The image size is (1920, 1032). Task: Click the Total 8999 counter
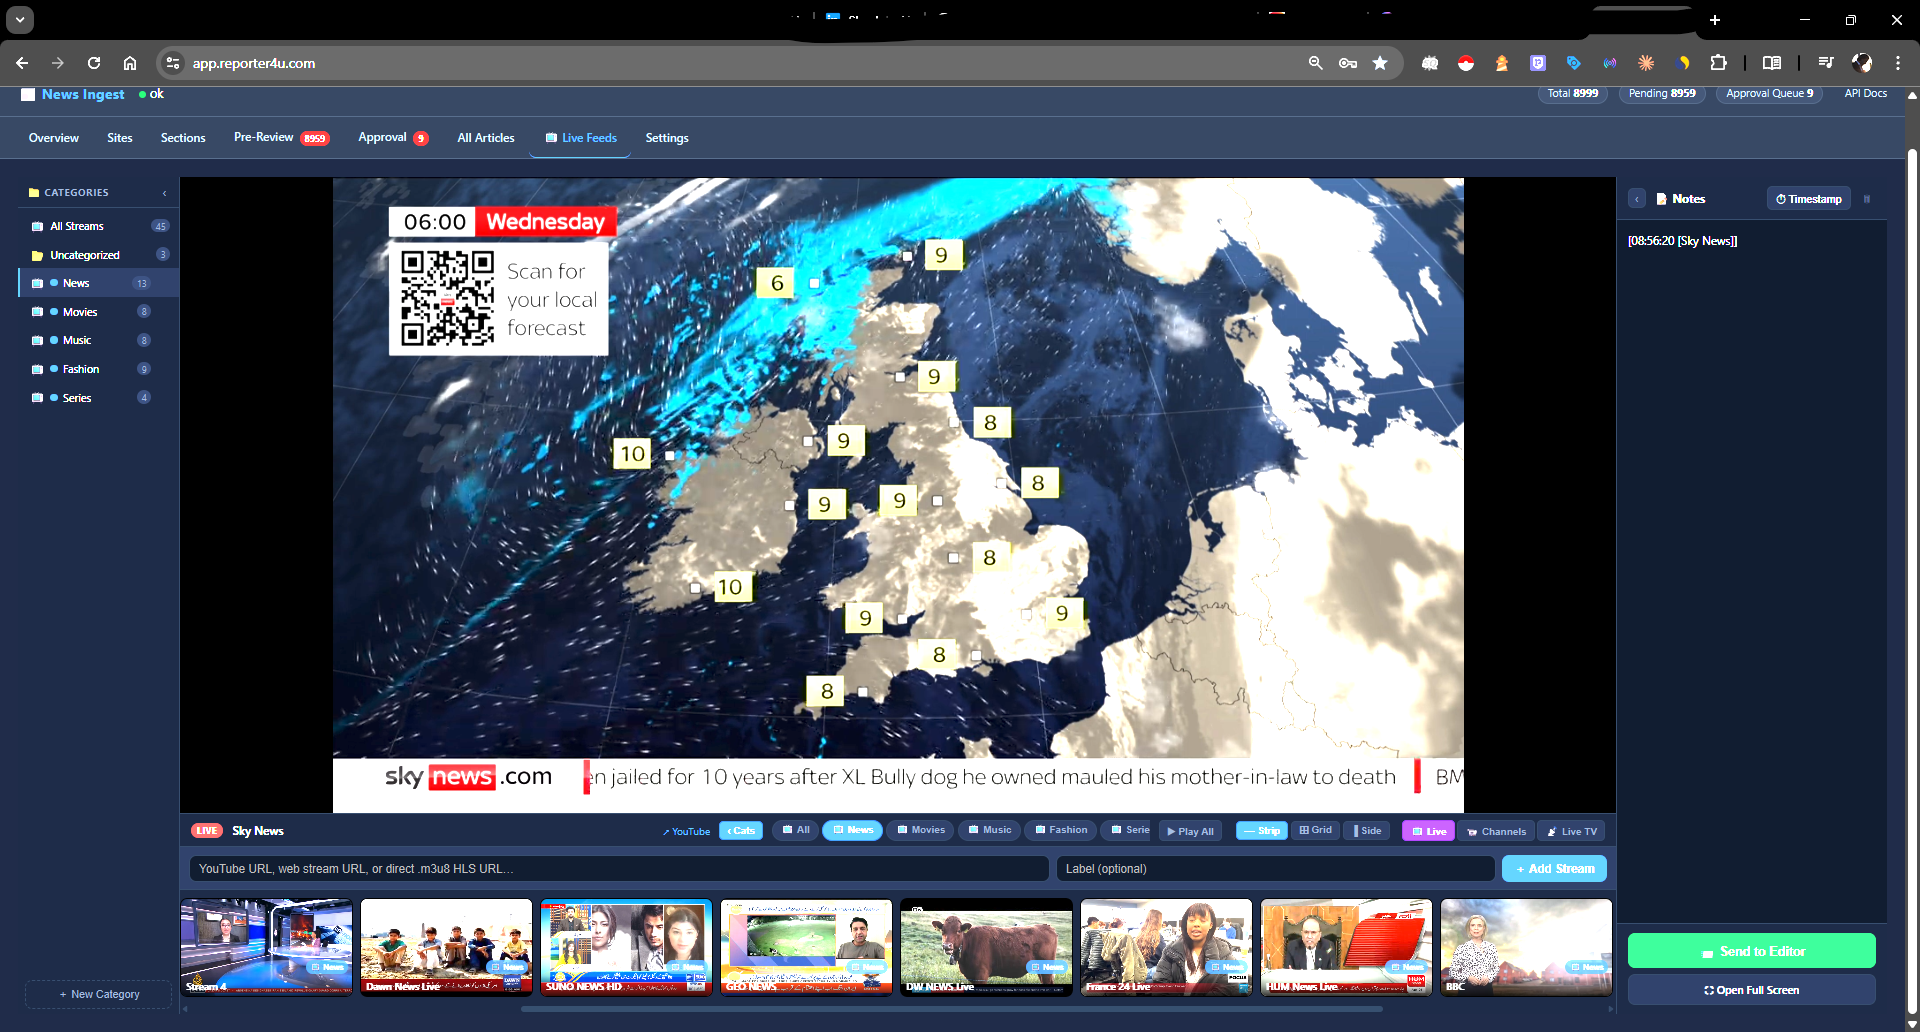pos(1572,93)
